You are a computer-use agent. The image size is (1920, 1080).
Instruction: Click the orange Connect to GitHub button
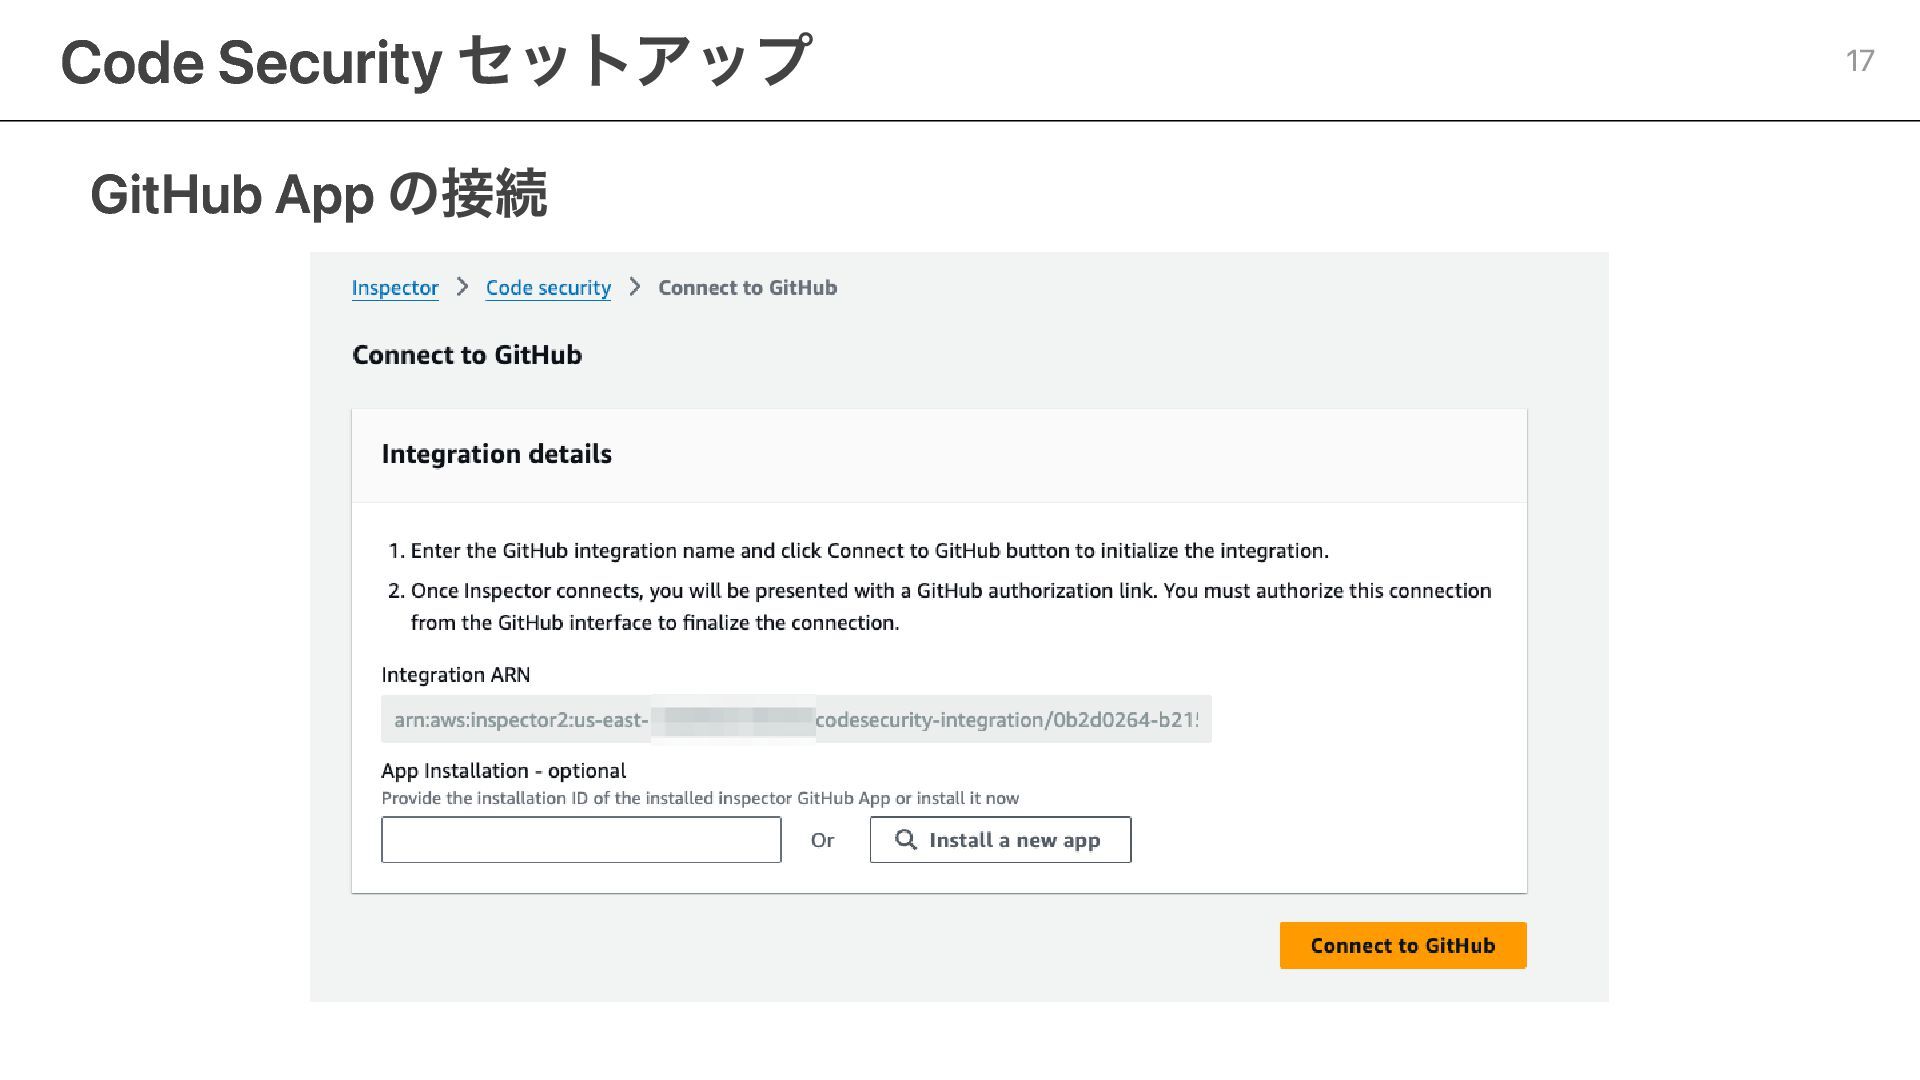click(1403, 945)
